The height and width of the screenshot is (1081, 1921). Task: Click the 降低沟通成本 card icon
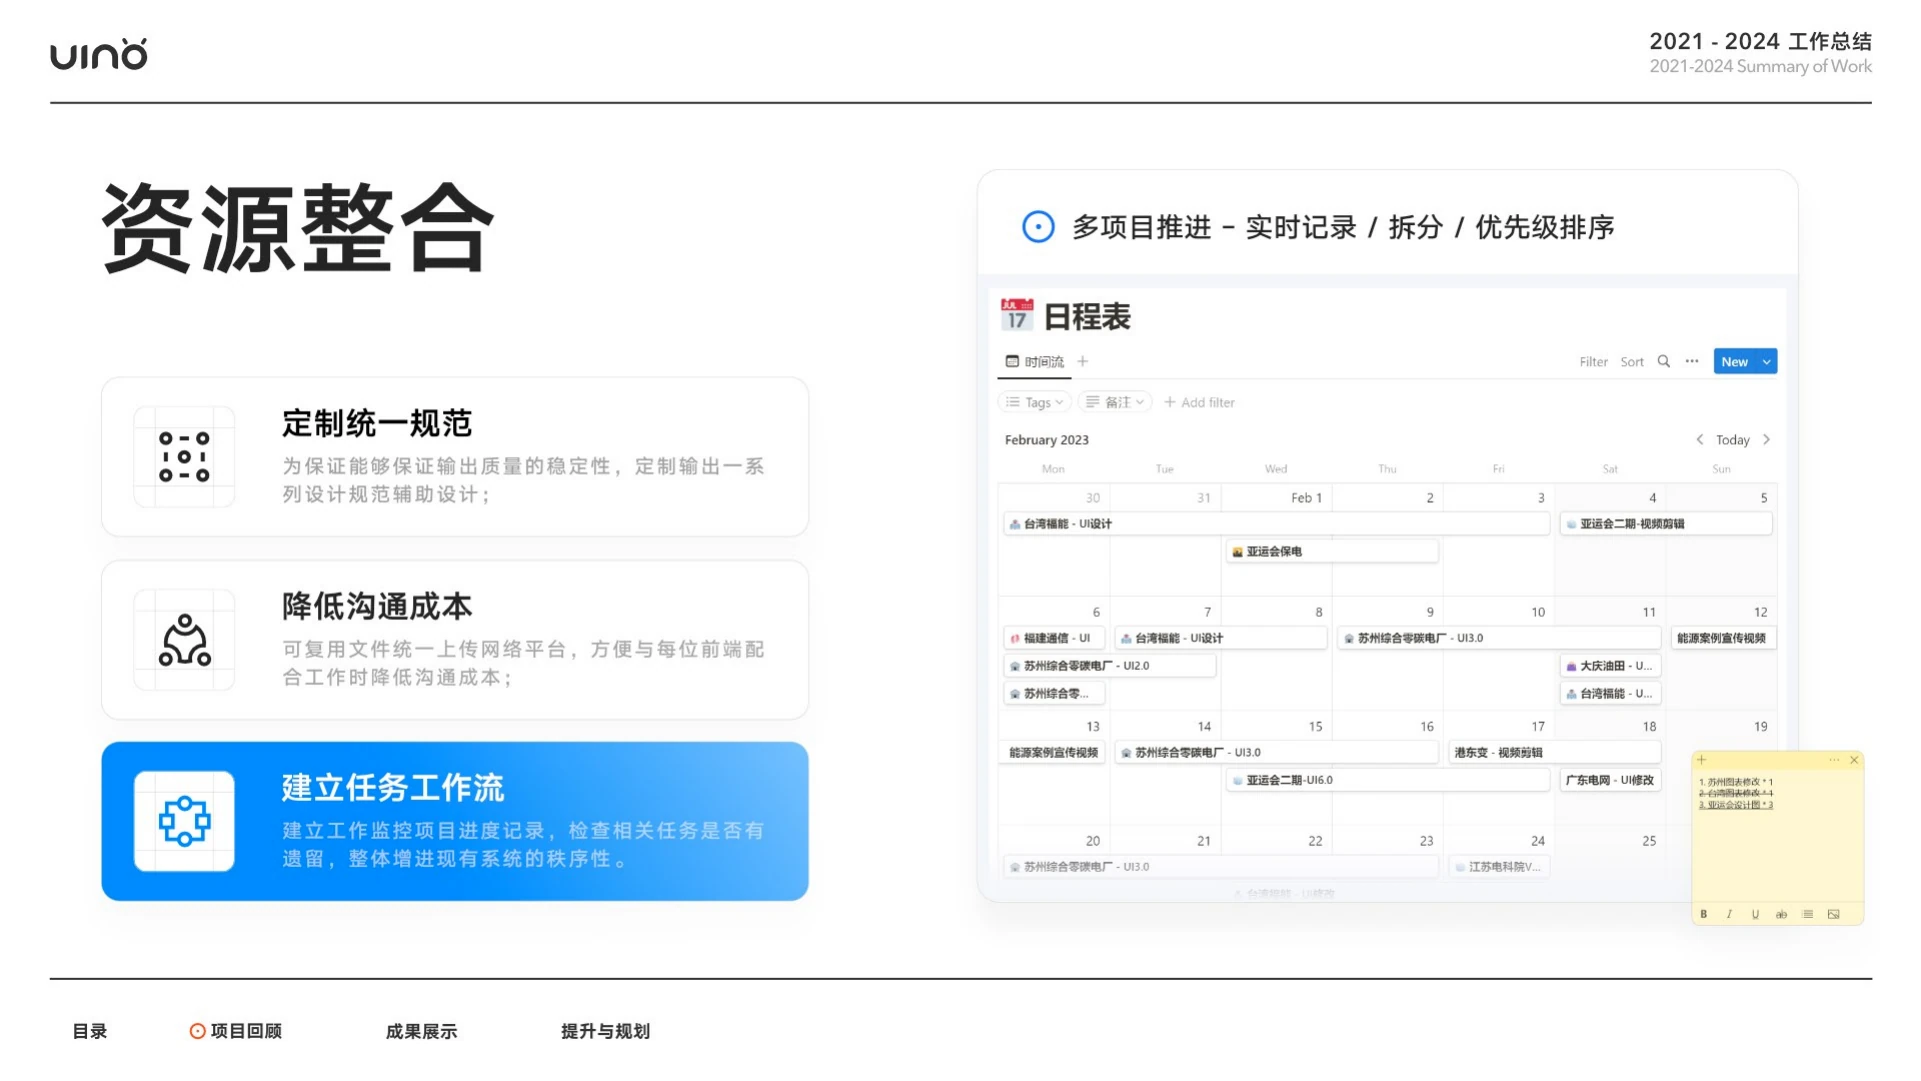(184, 640)
